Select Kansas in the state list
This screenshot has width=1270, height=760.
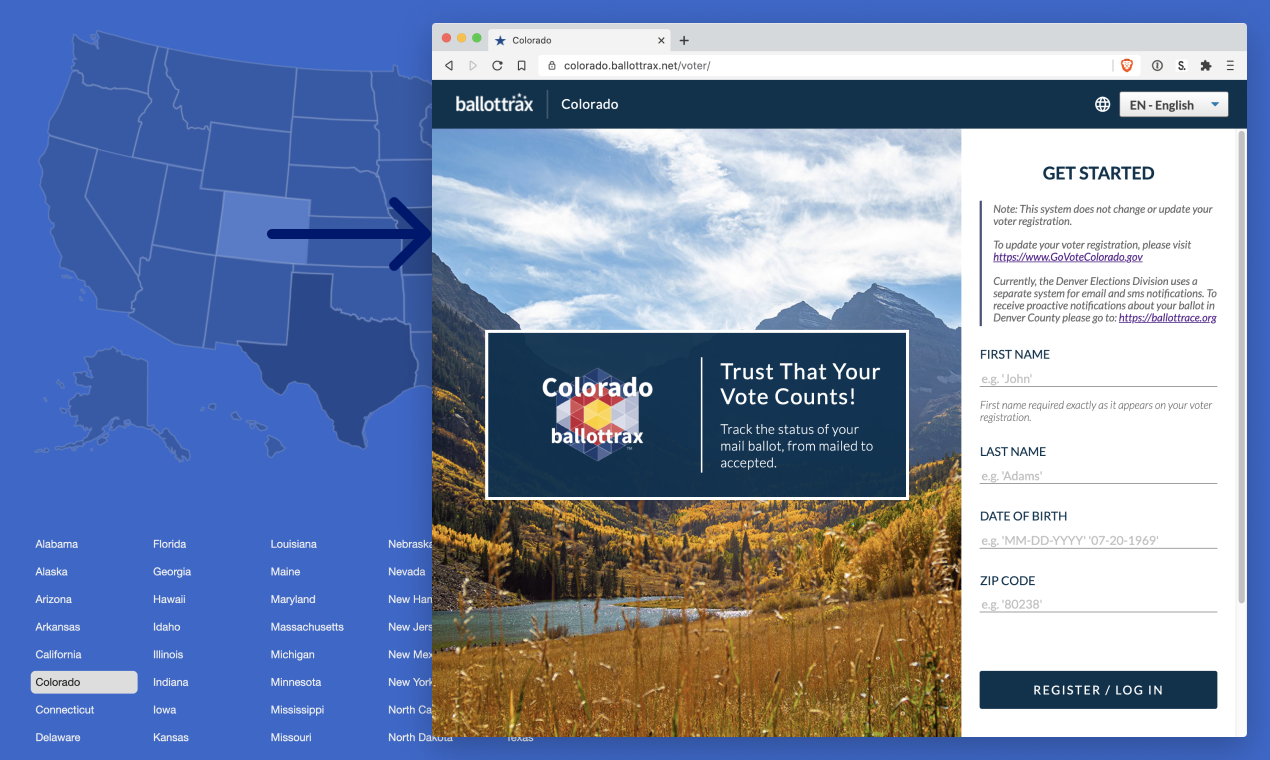171,738
